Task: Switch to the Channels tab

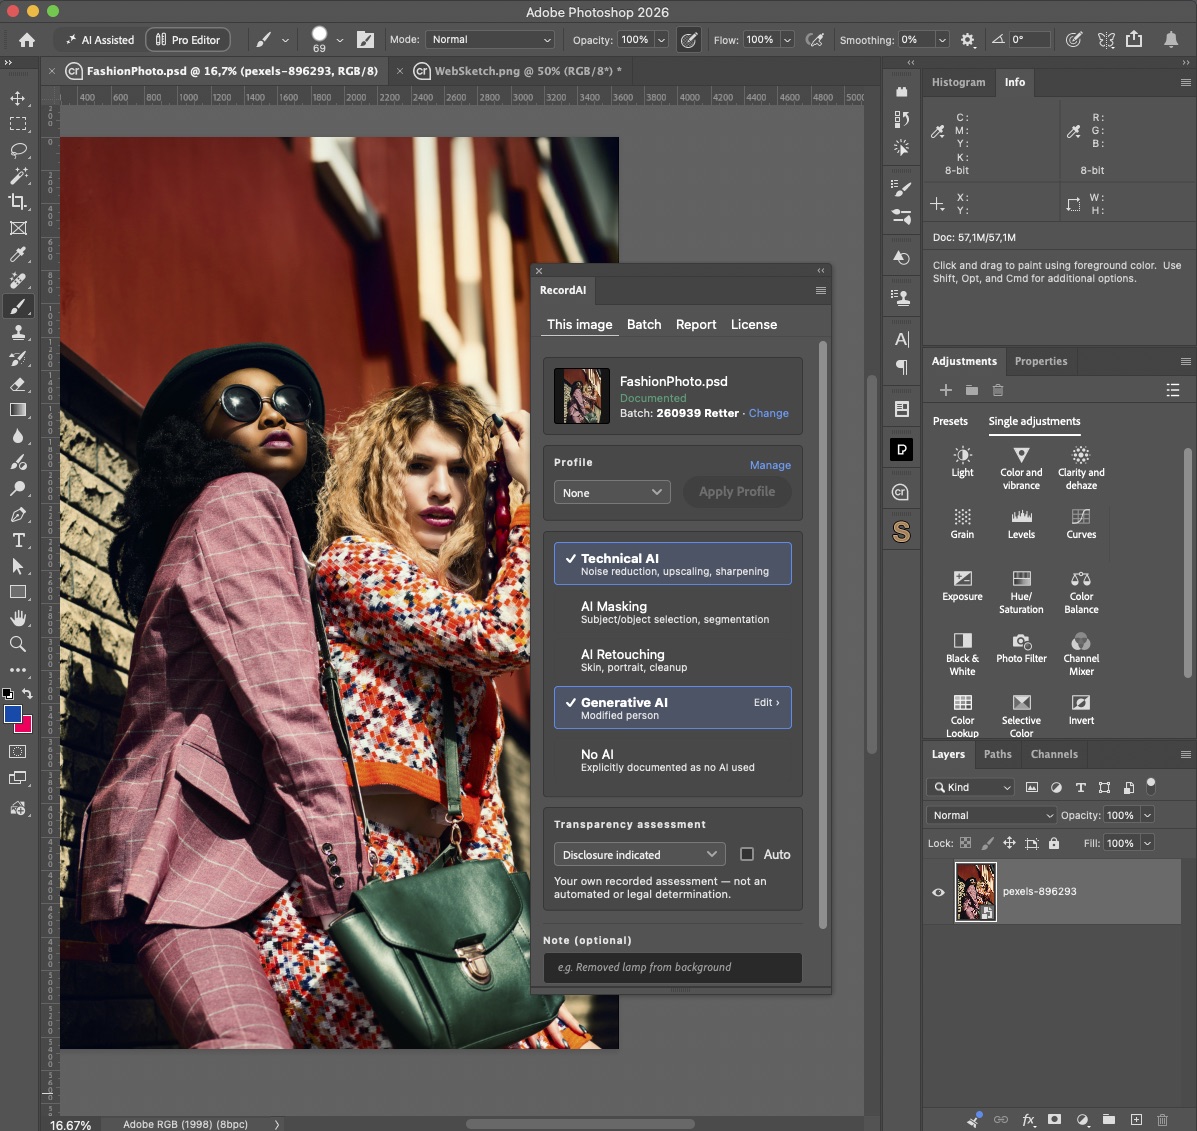Action: (1054, 754)
